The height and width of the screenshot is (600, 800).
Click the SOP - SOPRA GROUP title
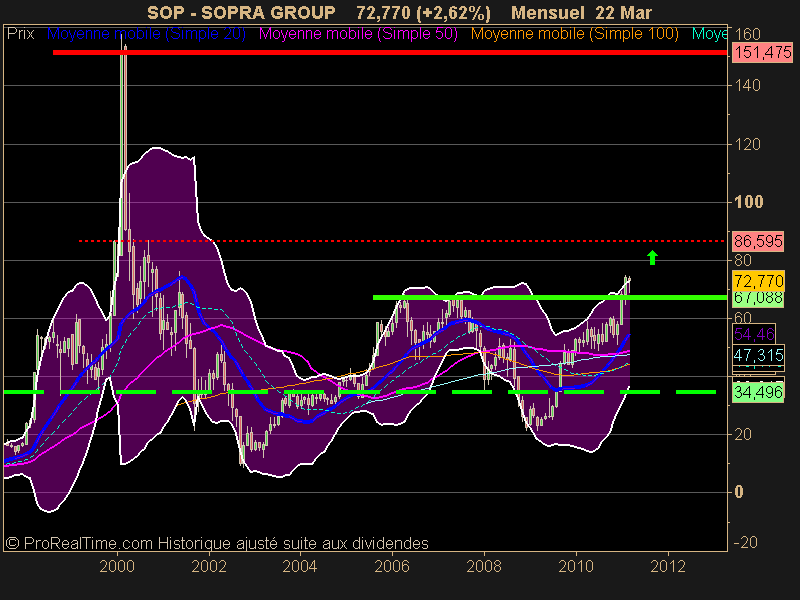pyautogui.click(x=241, y=13)
